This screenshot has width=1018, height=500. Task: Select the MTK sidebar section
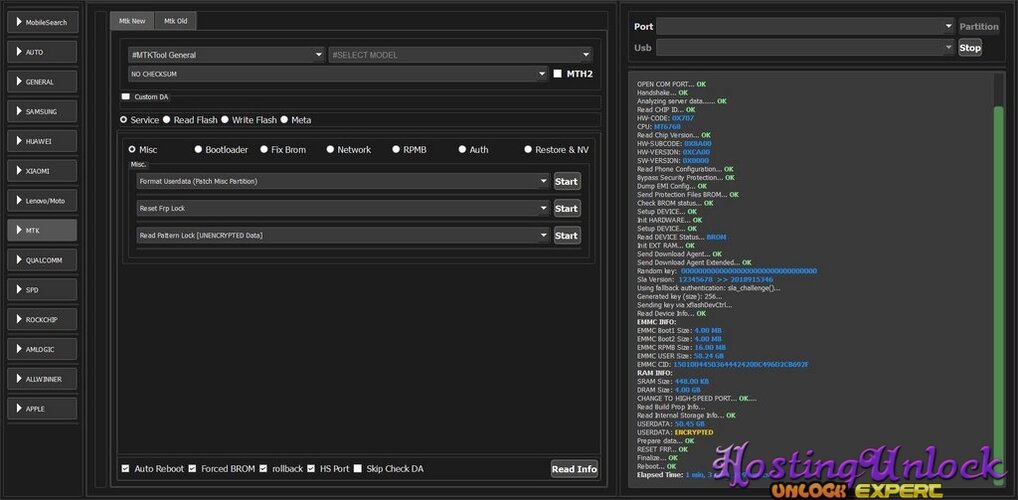click(42, 230)
